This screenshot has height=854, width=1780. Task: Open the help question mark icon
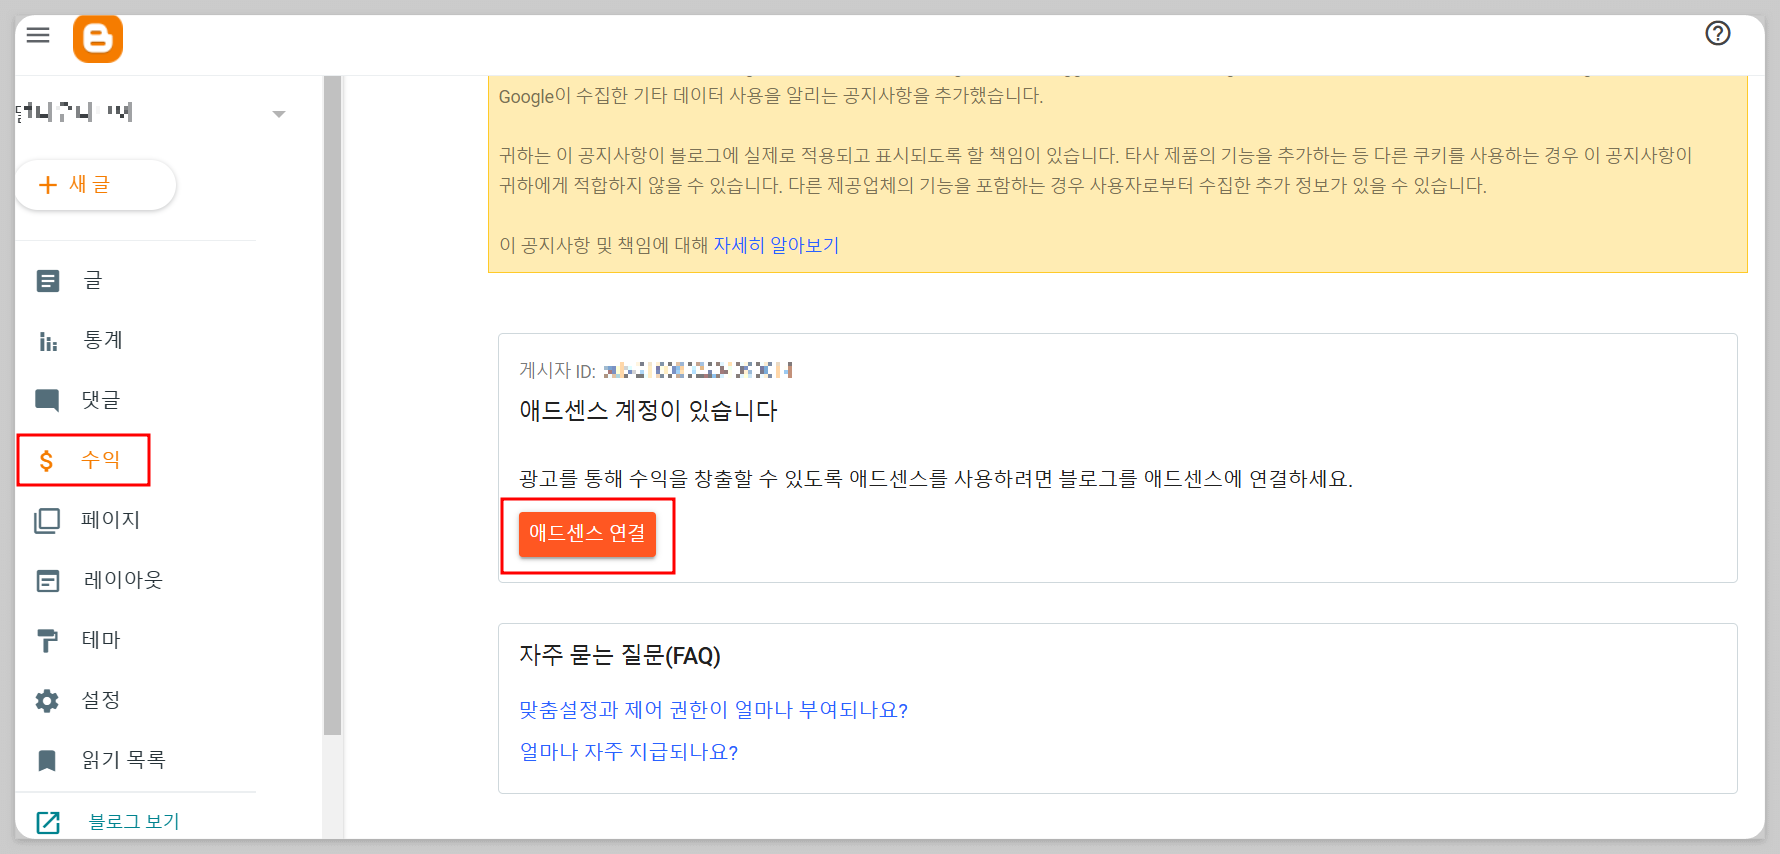pyautogui.click(x=1718, y=34)
